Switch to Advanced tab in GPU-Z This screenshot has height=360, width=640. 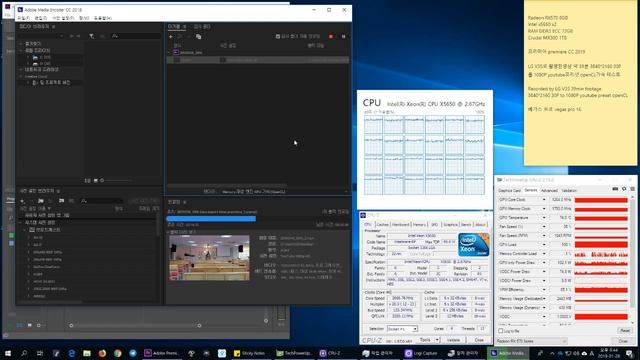[549, 191]
